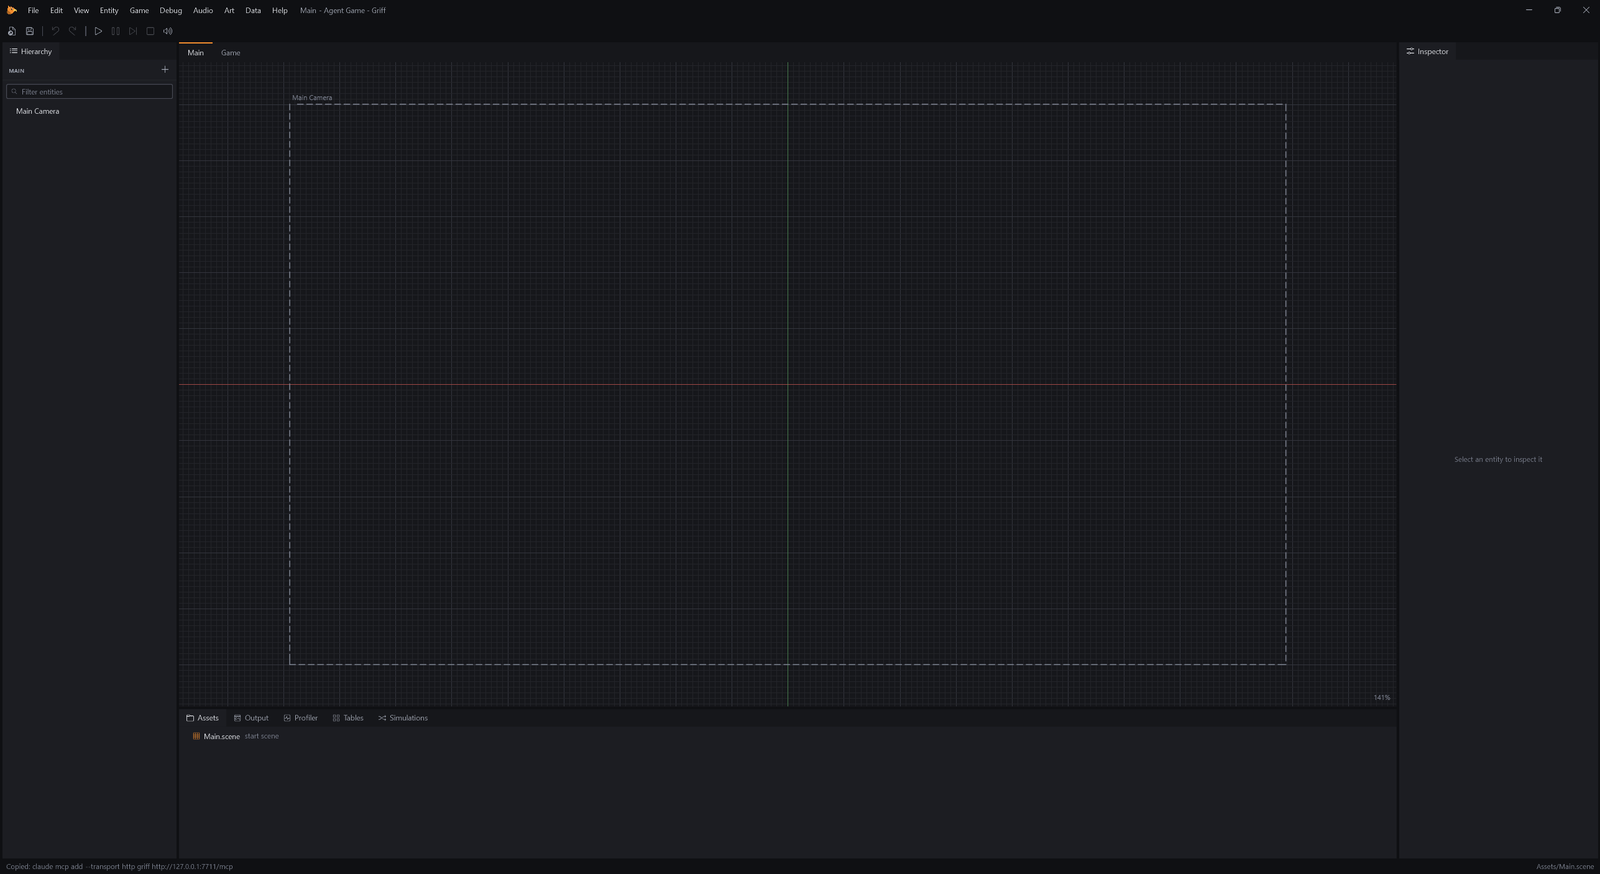The height and width of the screenshot is (874, 1600).
Task: Open the Inspector panel tab
Action: coord(1427,51)
